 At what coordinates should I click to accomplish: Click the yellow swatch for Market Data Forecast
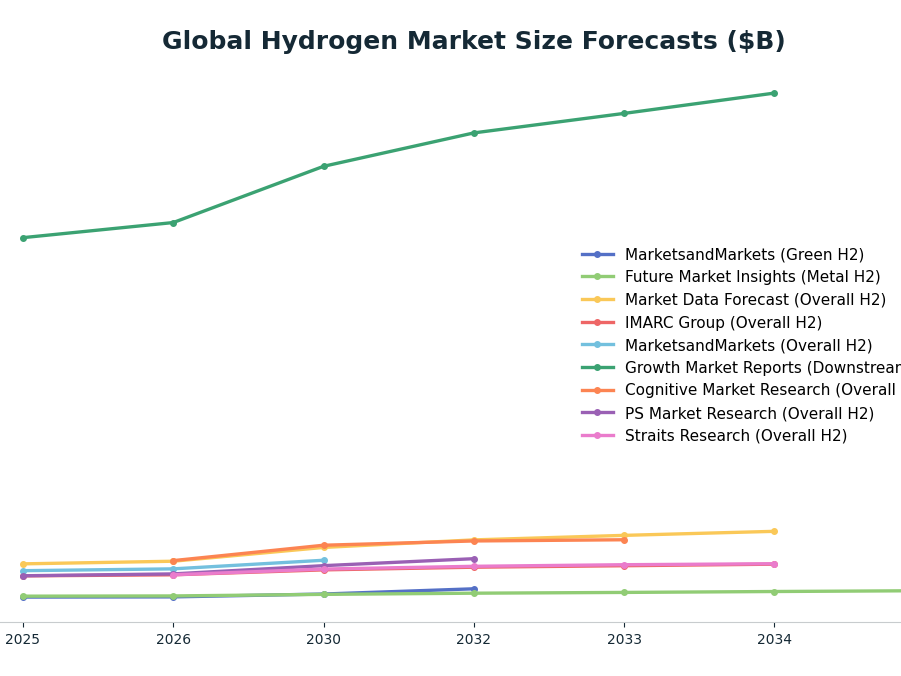tap(598, 300)
